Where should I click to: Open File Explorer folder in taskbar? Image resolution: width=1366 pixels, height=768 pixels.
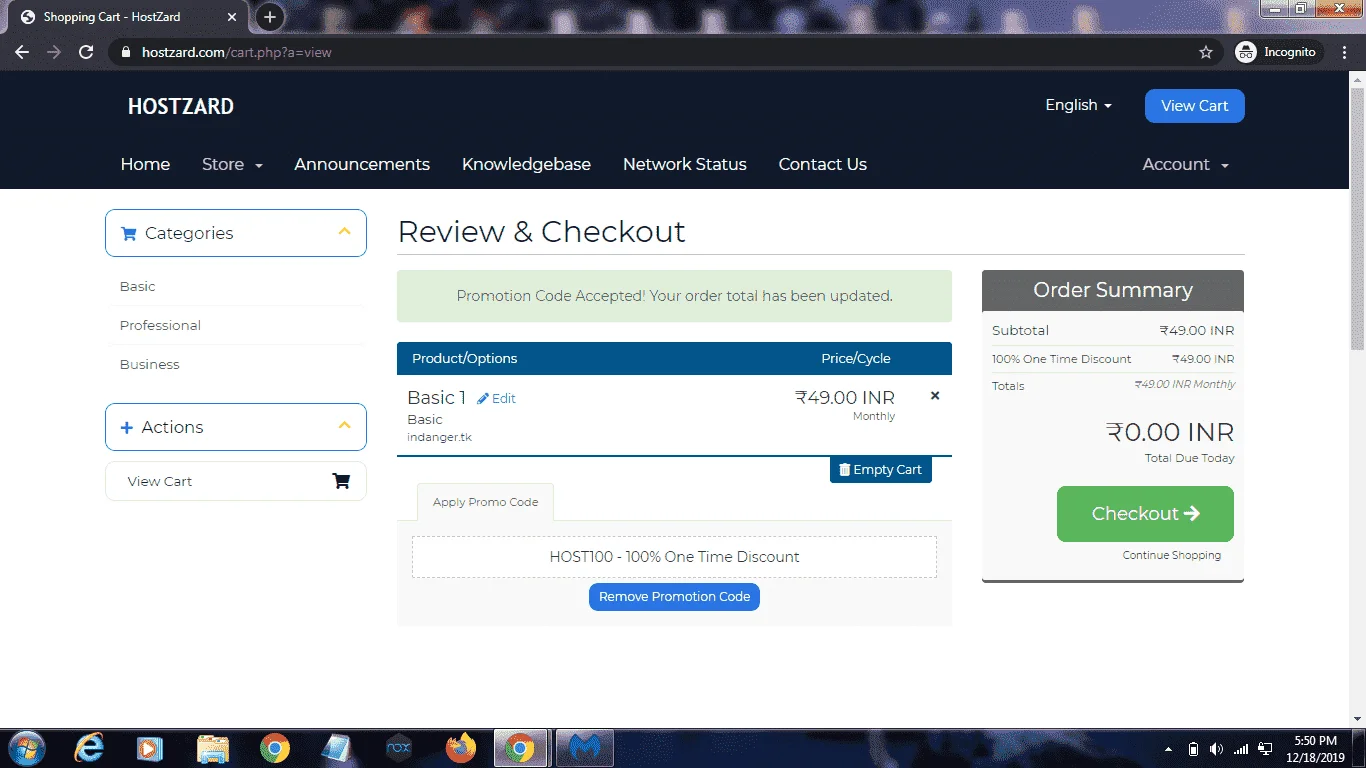tap(212, 748)
